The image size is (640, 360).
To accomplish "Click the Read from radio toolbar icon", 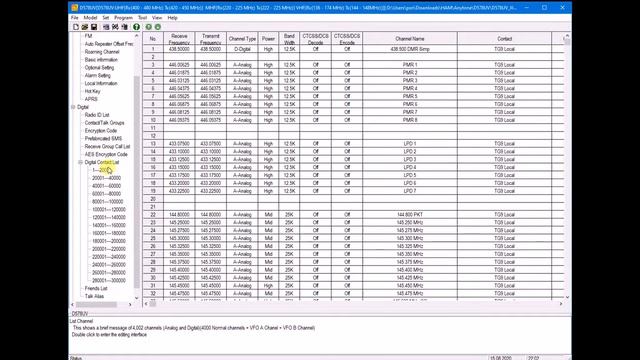I will tap(106, 27).
